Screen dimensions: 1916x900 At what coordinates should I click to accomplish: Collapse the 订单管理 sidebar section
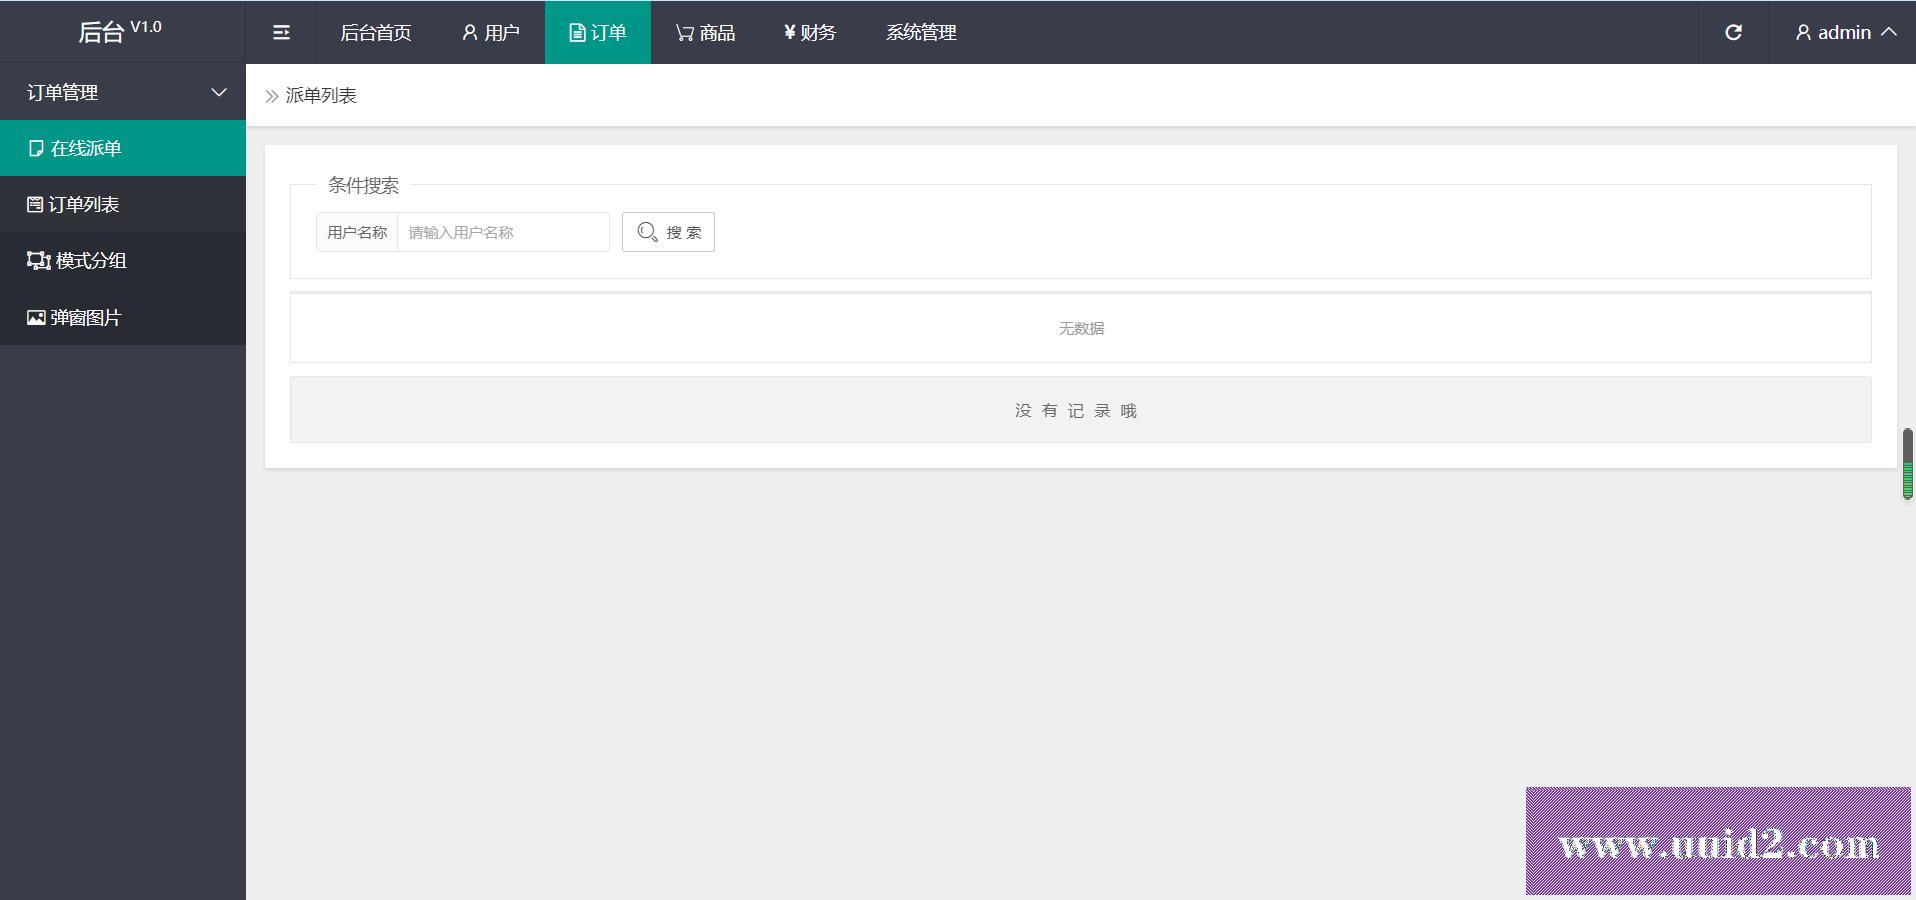(x=219, y=92)
